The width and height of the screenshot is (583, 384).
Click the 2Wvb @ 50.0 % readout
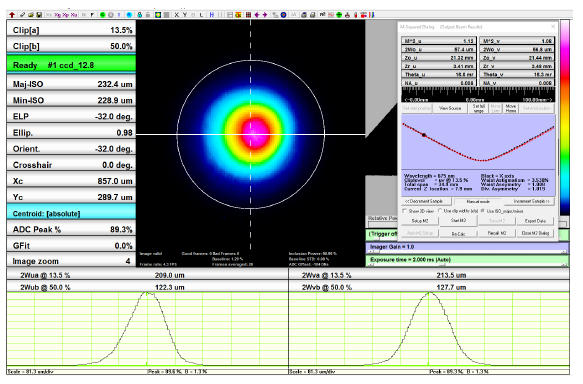click(x=429, y=287)
